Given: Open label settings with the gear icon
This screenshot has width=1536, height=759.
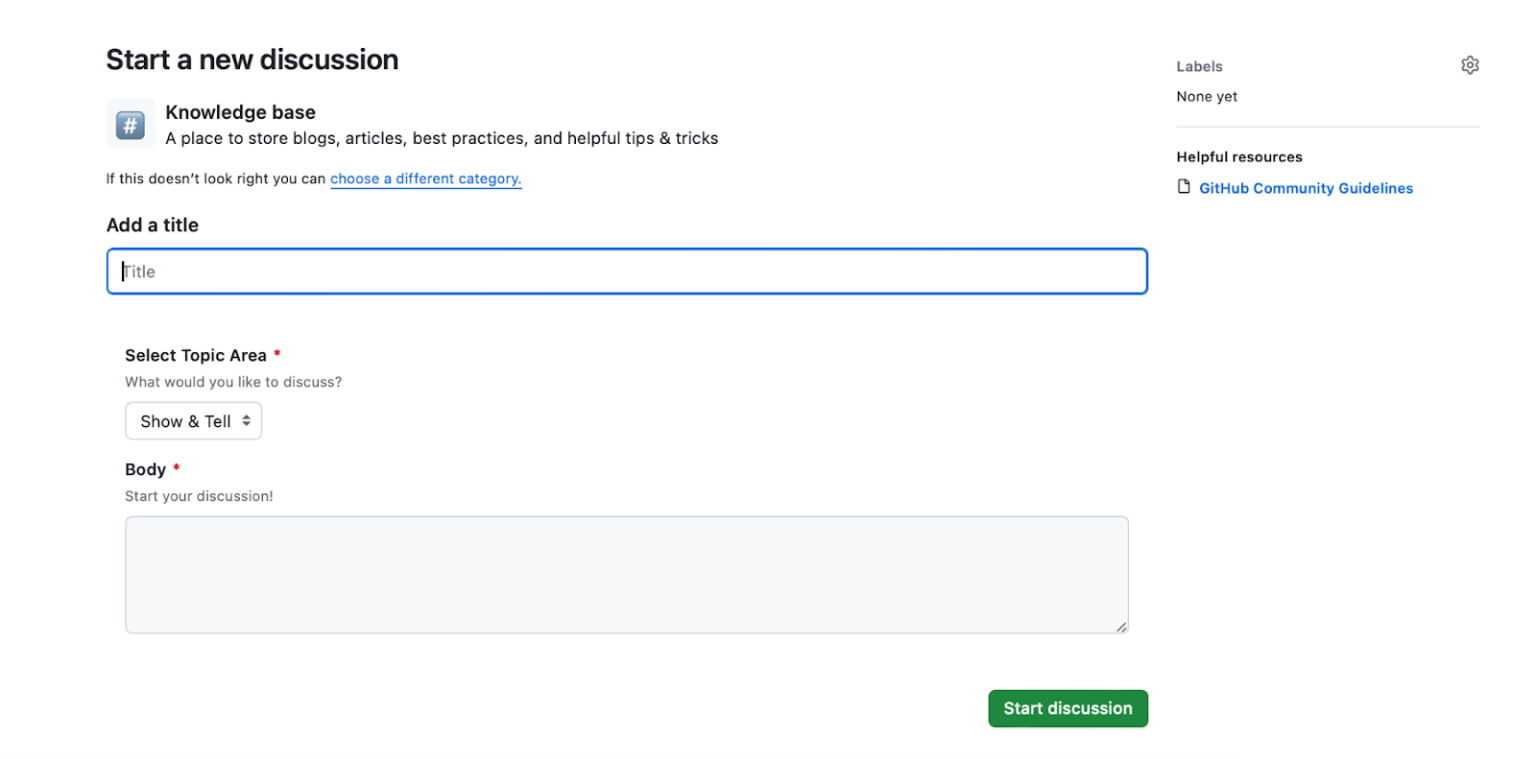Looking at the screenshot, I should [x=1470, y=64].
